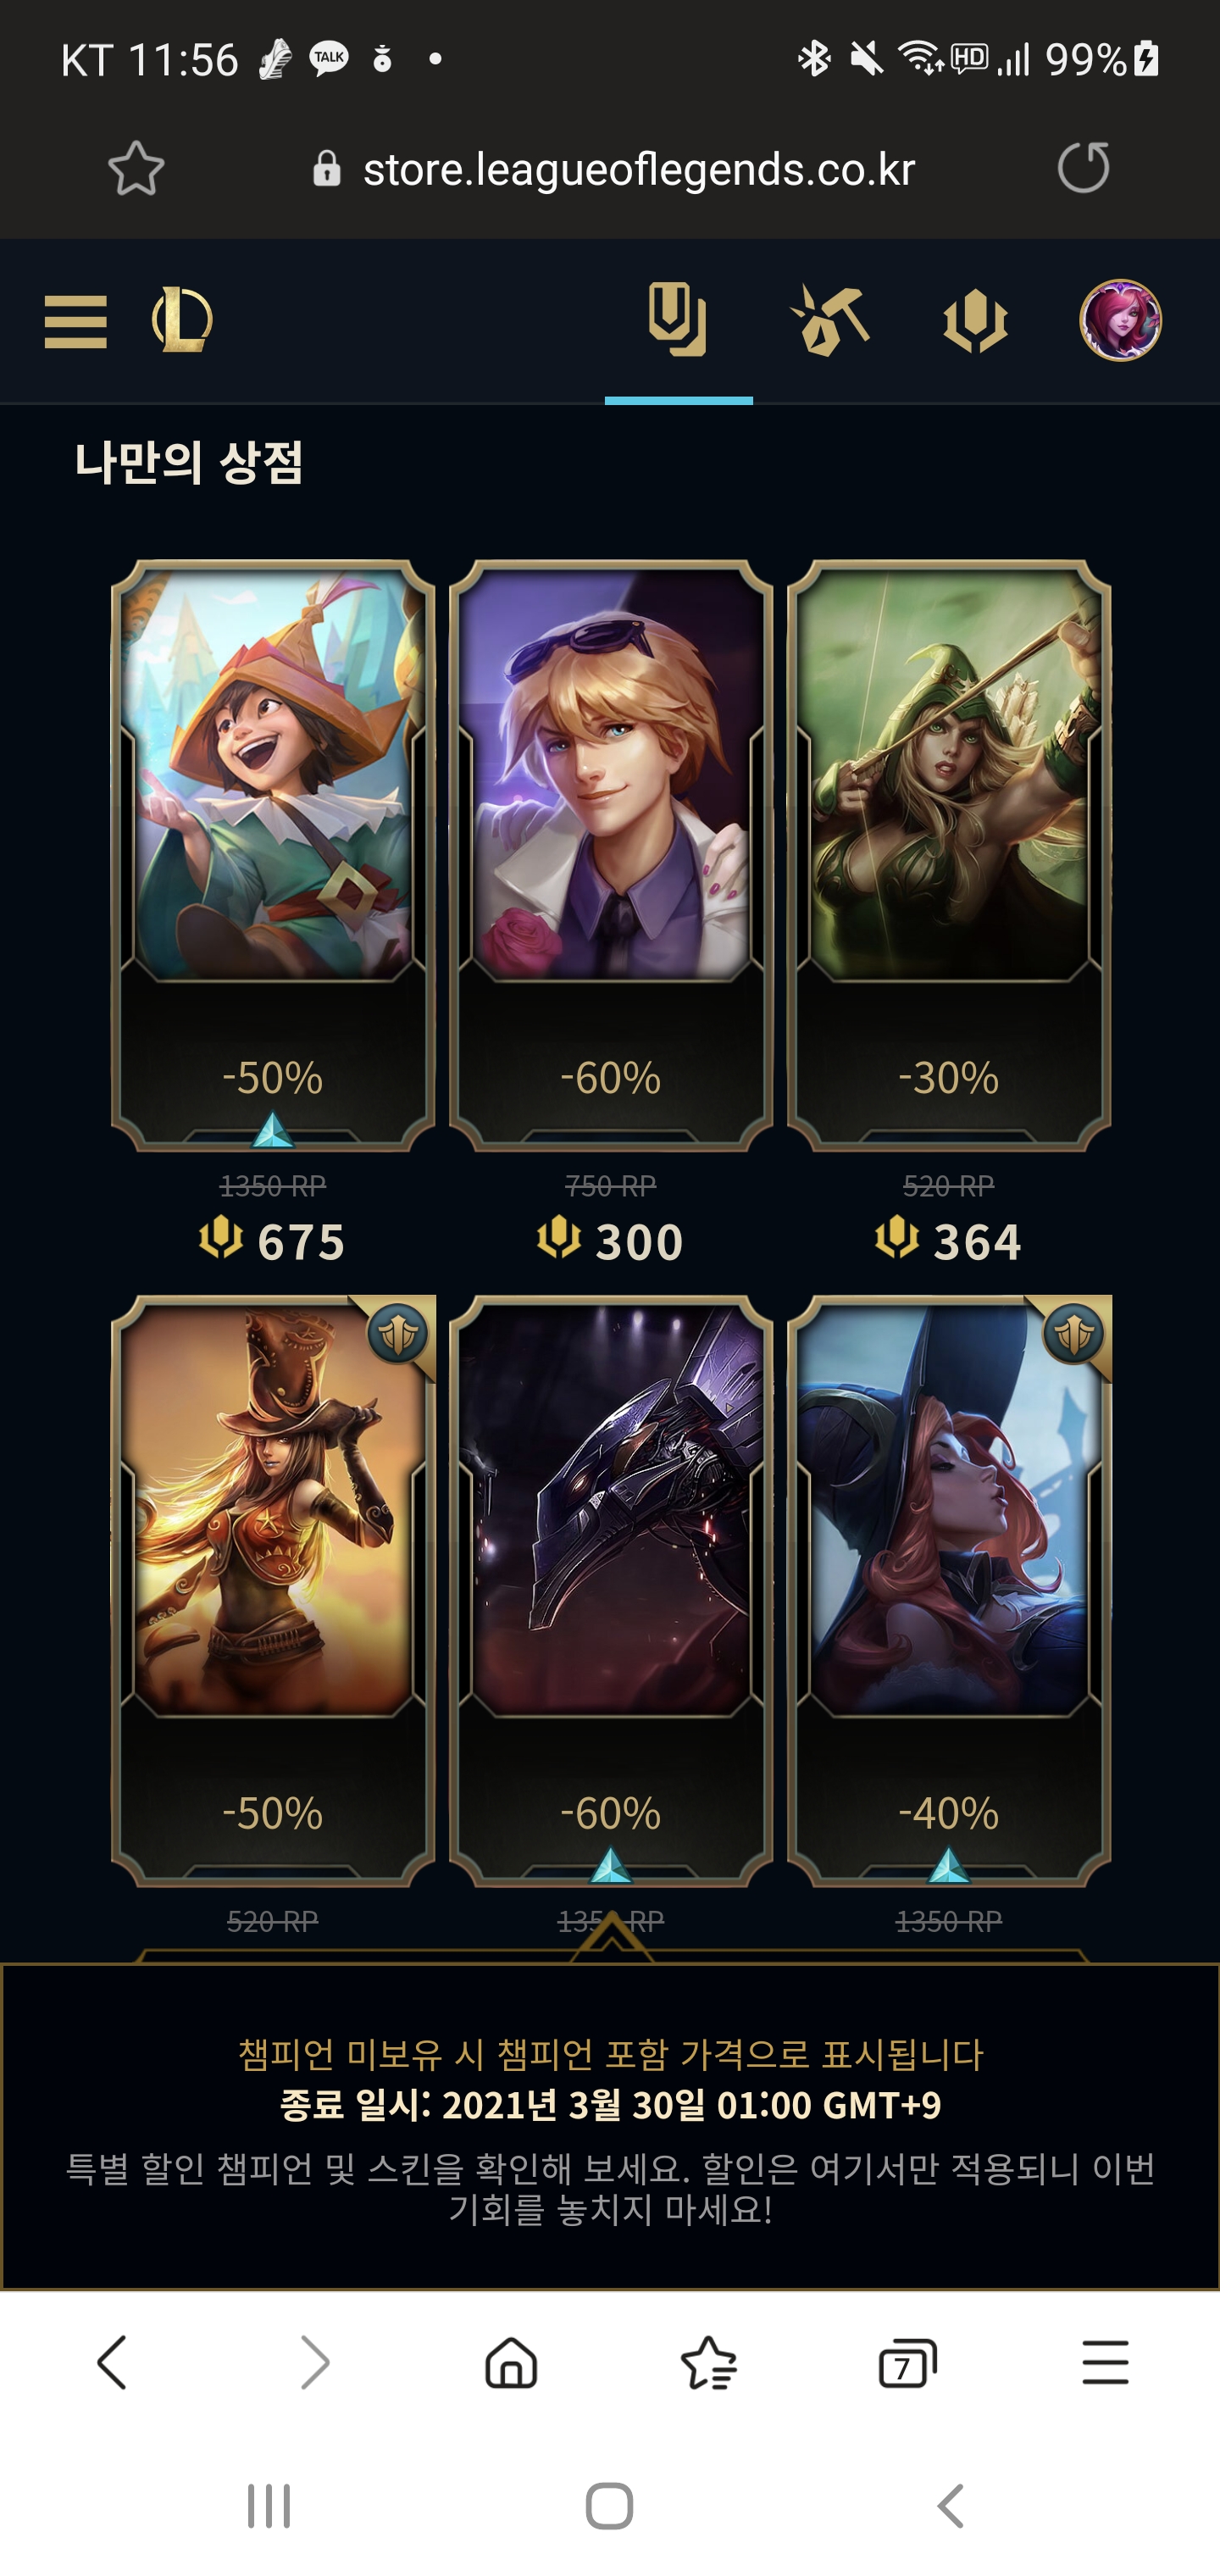1220x2576 pixels.
Task: Open the browser bookmarks list icon
Action: pos(709,2363)
